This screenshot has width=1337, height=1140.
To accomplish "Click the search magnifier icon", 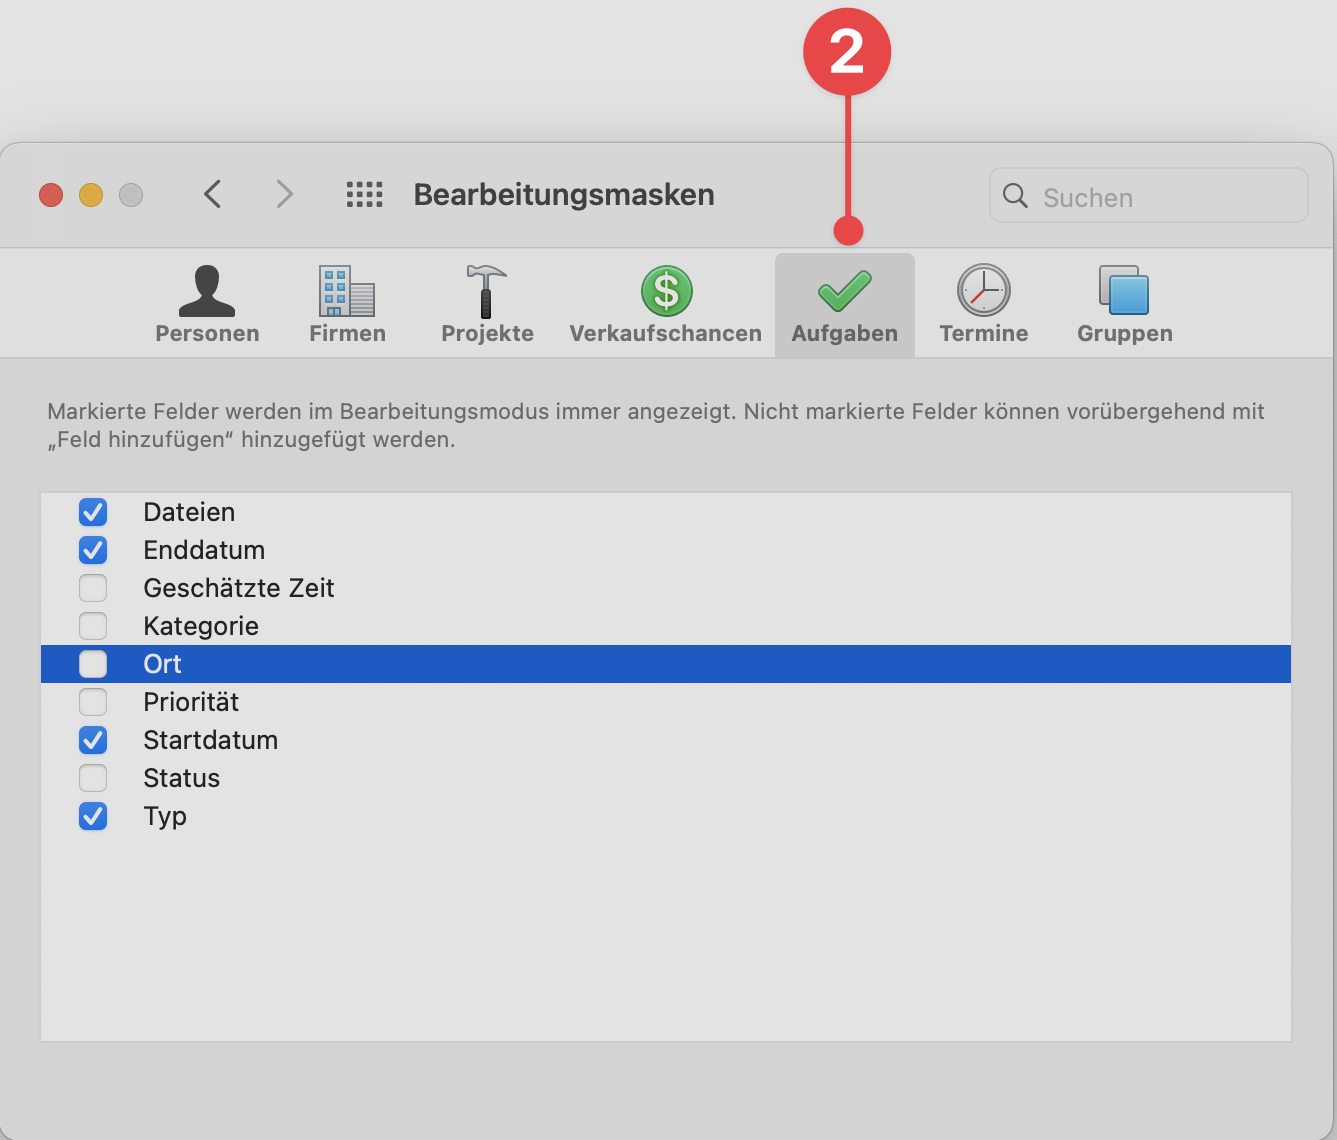I will 1015,196.
